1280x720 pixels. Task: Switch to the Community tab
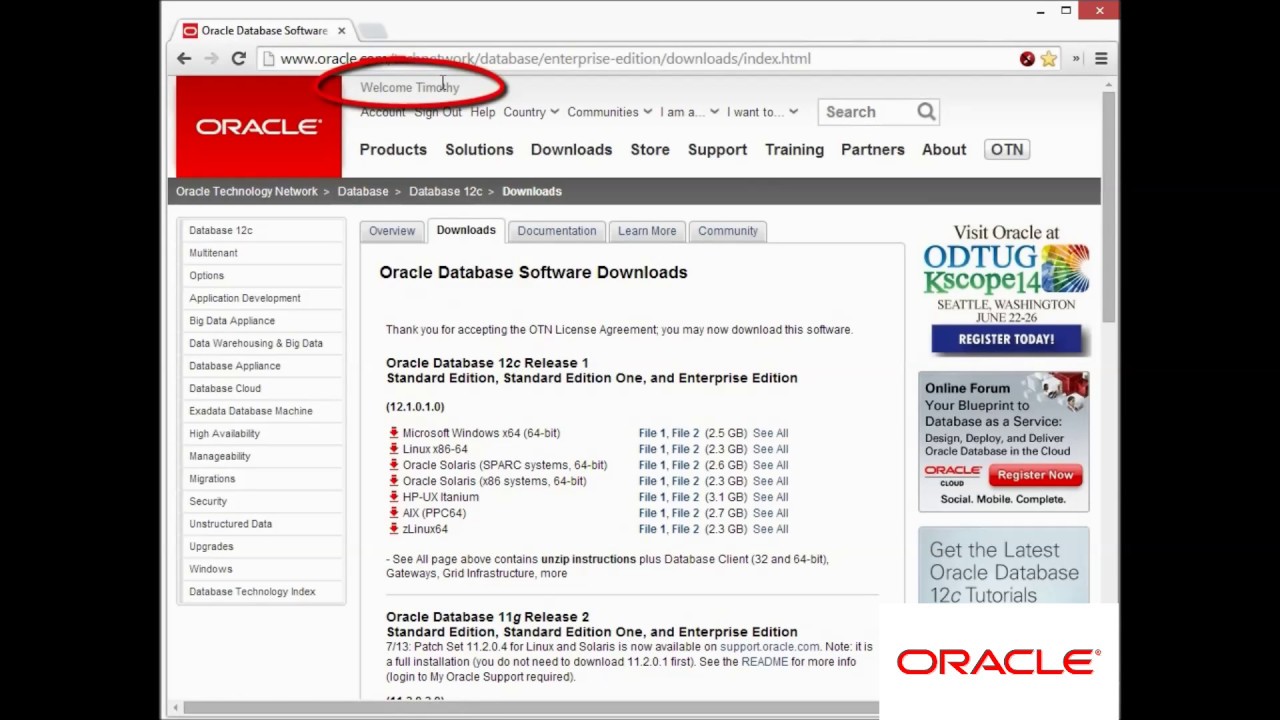[x=728, y=231]
